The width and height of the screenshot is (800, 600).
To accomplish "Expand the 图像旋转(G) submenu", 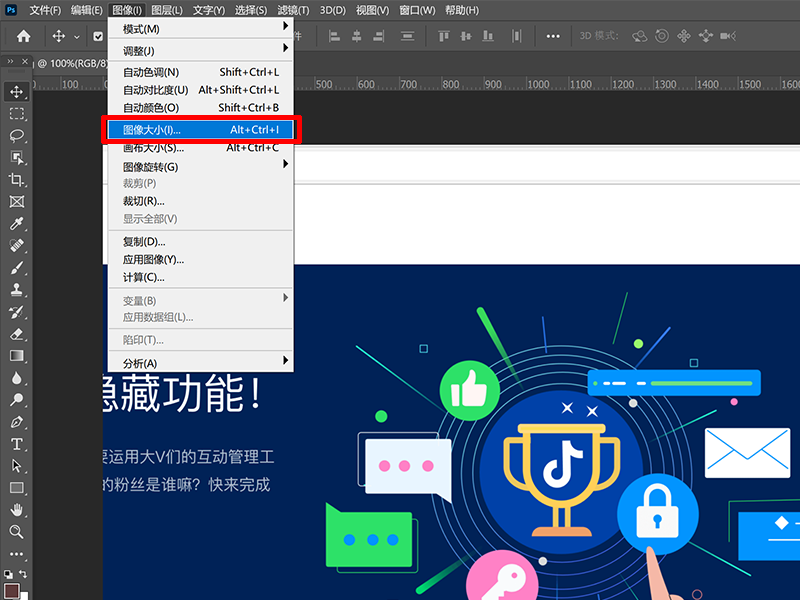I will 200,167.
